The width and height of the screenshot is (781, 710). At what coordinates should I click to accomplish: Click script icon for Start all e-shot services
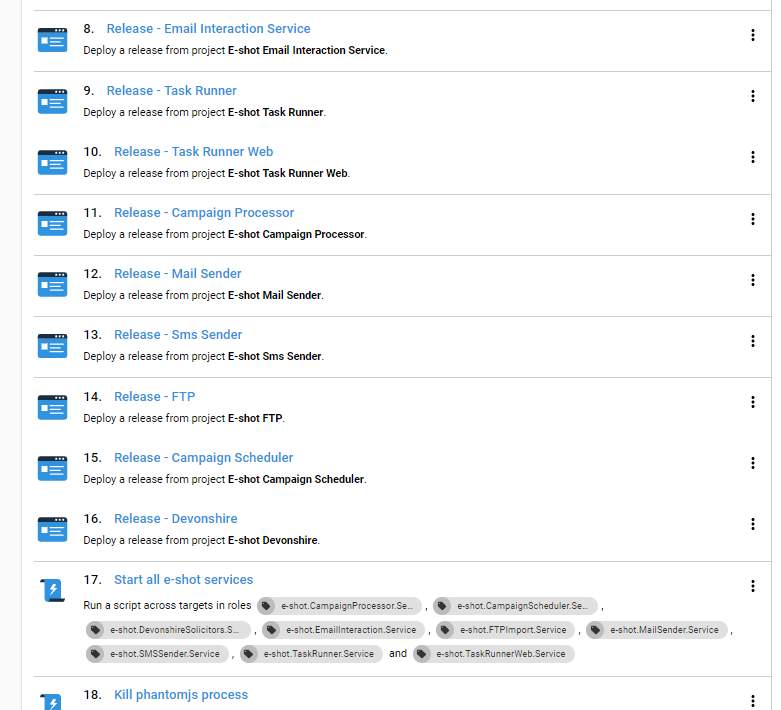(x=52, y=590)
